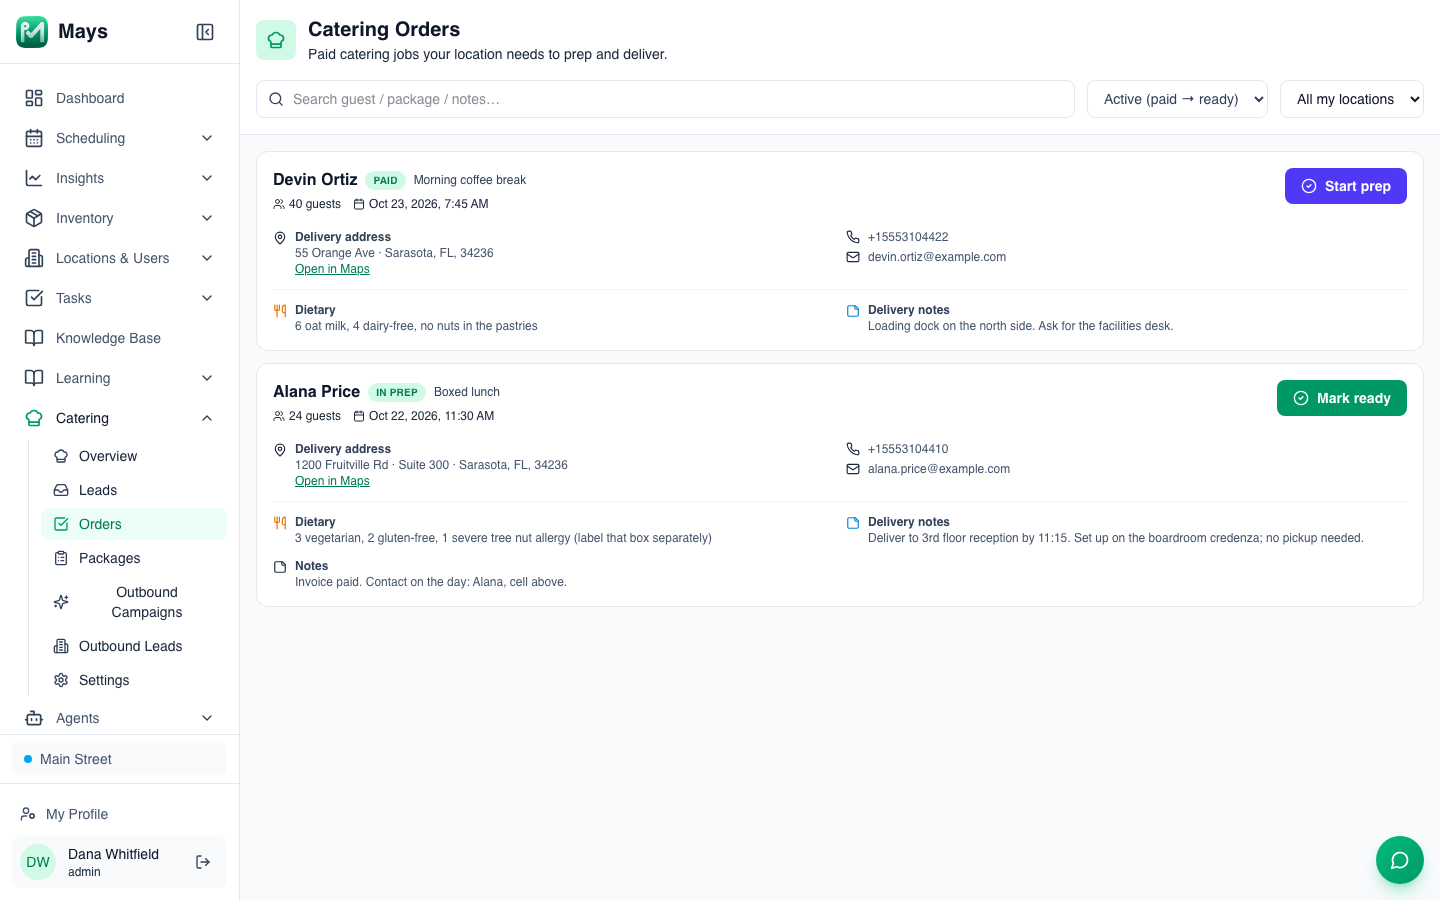1440x900 pixels.
Task: Open the Leads page
Action: click(134, 490)
